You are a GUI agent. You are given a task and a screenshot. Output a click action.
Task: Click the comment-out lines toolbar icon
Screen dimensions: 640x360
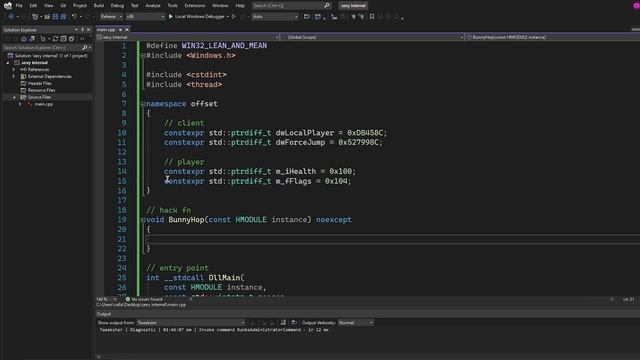(353, 17)
